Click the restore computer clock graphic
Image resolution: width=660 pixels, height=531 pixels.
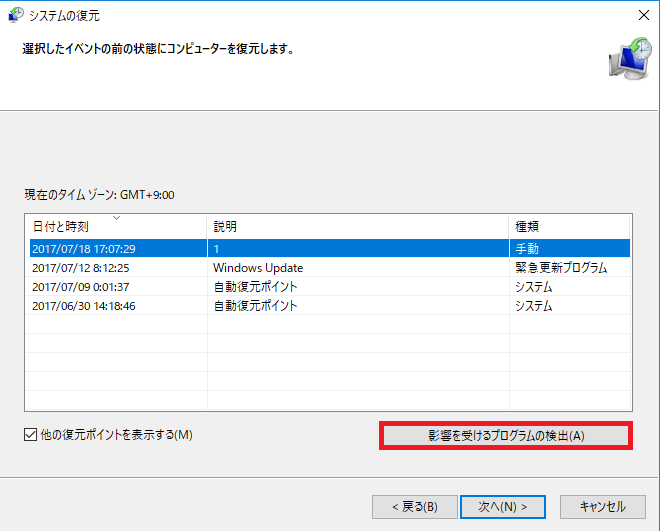click(x=630, y=59)
